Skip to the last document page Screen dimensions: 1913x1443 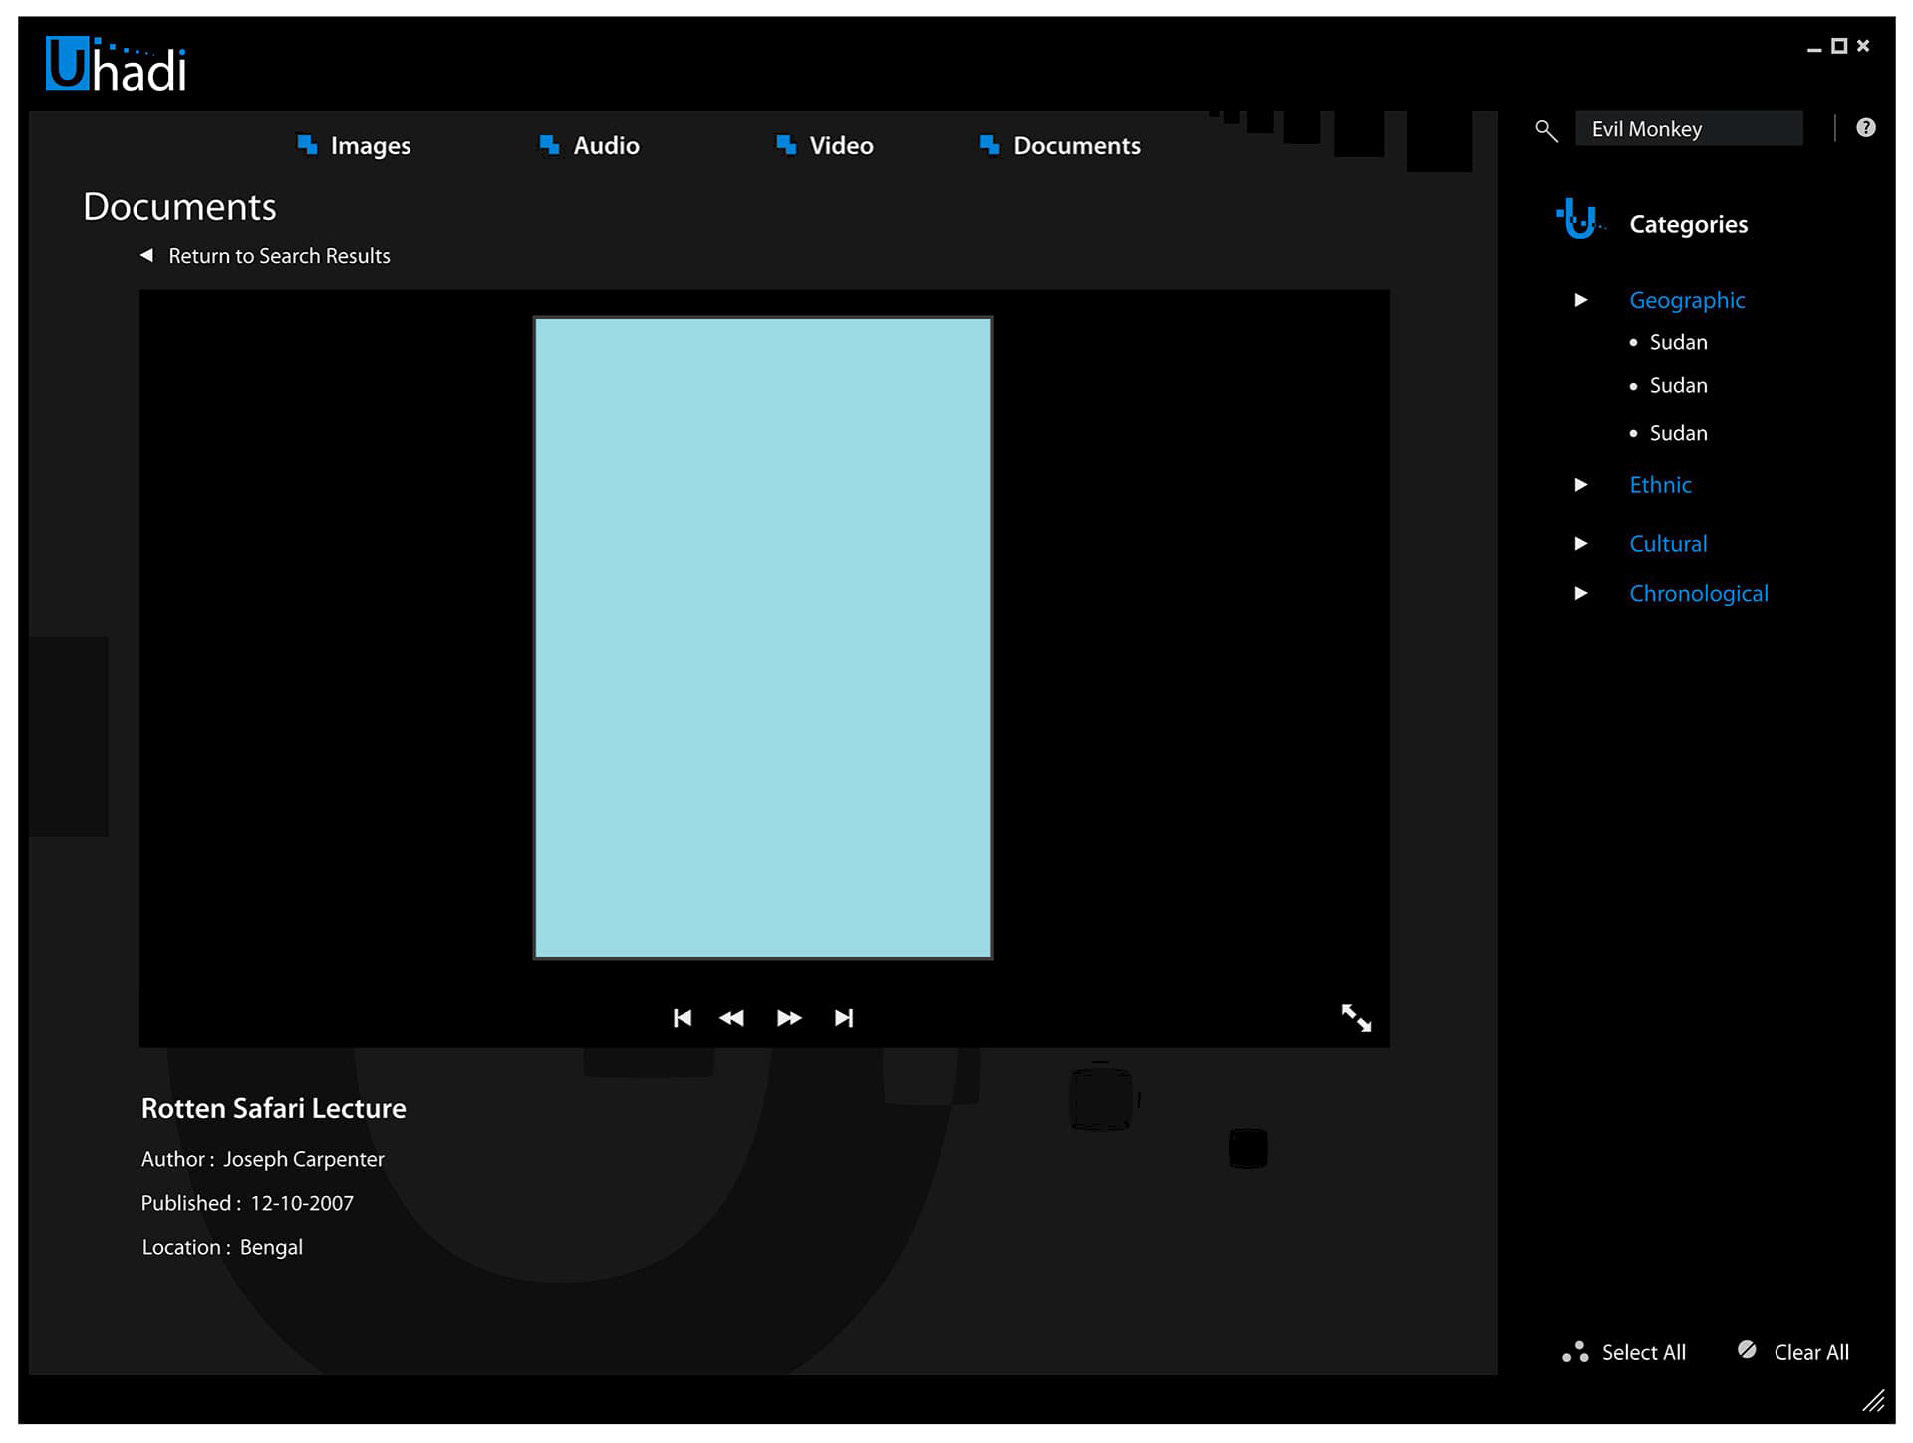tap(844, 1017)
